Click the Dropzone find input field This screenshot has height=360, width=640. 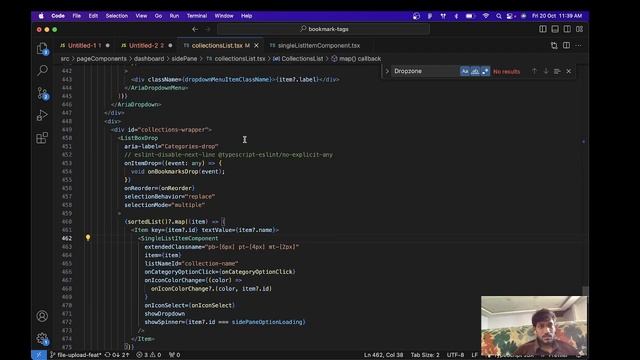point(425,71)
